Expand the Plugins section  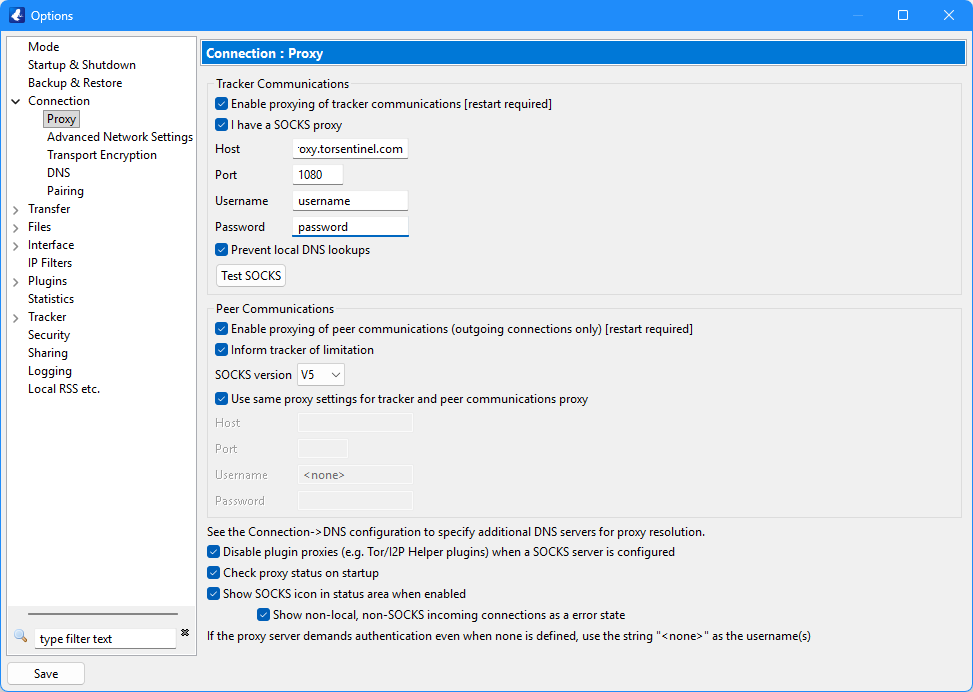point(14,280)
